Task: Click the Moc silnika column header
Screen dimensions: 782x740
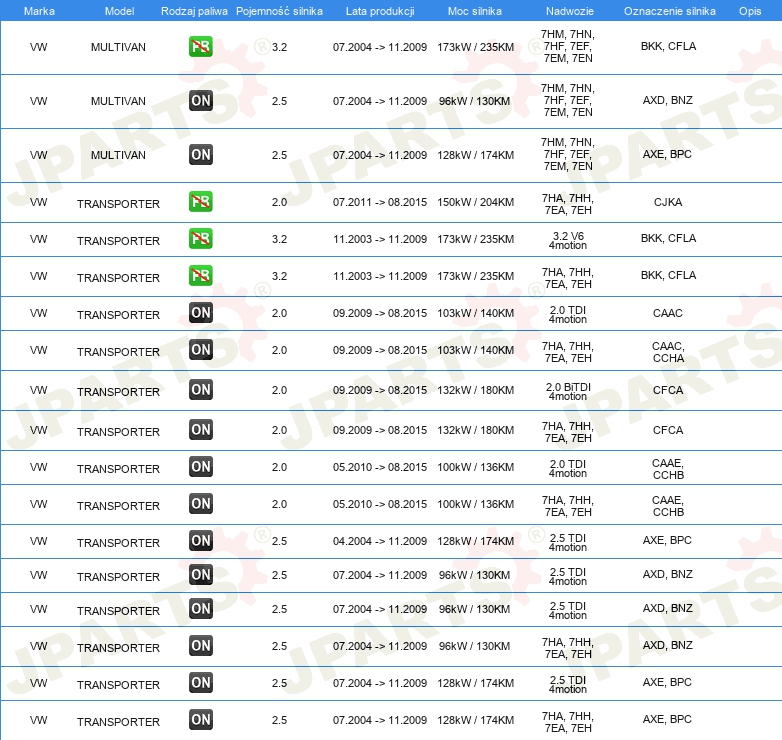Action: pos(474,11)
